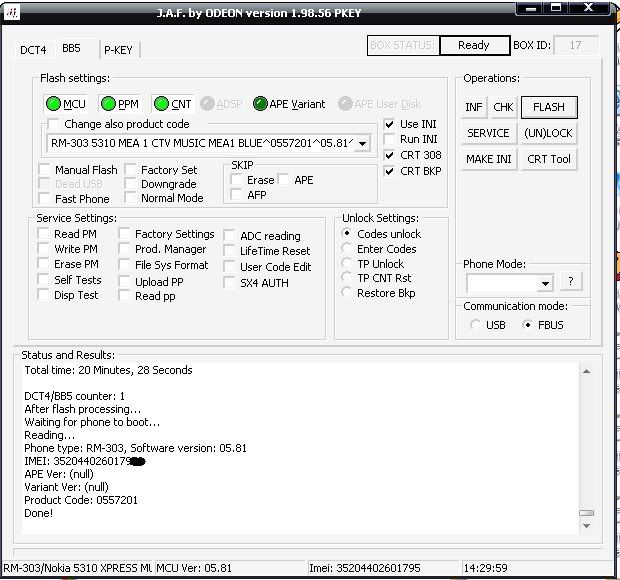Check the Upload PP option
The height and width of the screenshot is (580, 620).
point(124,281)
